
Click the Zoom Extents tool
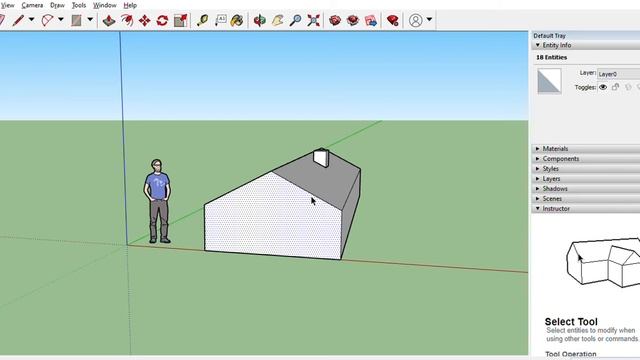point(313,20)
